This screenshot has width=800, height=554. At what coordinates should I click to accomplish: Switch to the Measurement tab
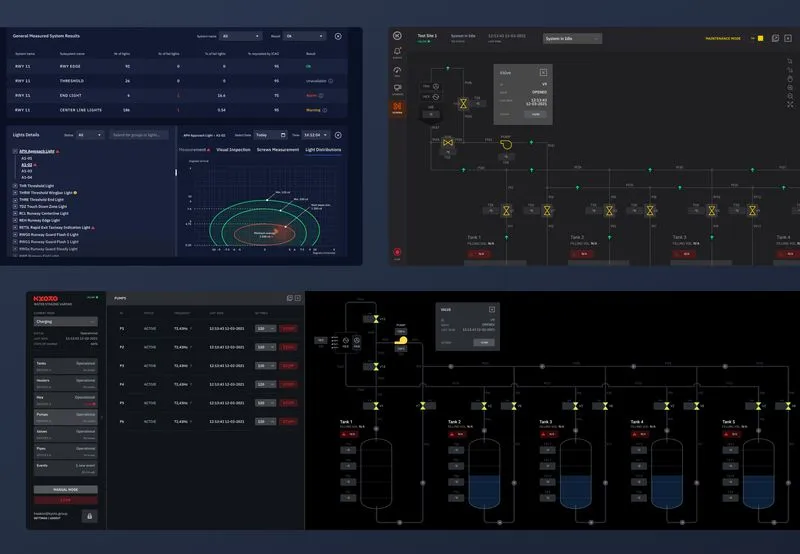193,150
